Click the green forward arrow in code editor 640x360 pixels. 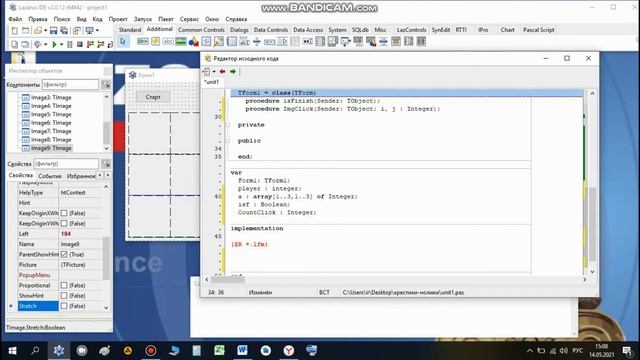pos(233,71)
